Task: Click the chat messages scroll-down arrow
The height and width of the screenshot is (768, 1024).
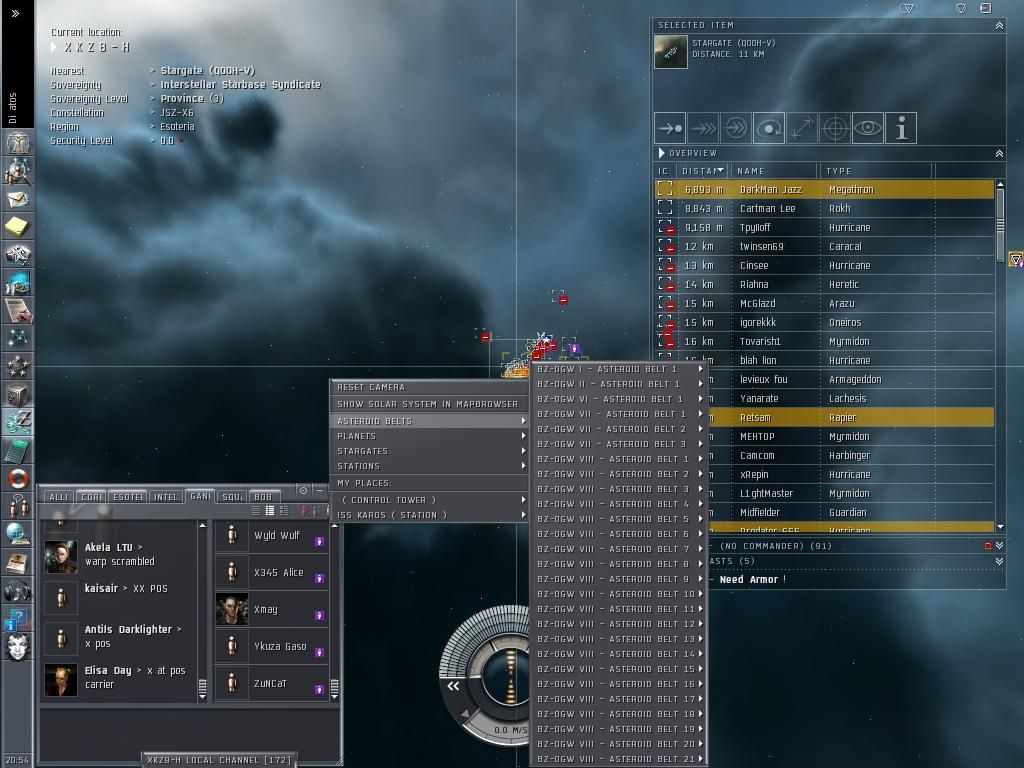Action: (x=202, y=697)
